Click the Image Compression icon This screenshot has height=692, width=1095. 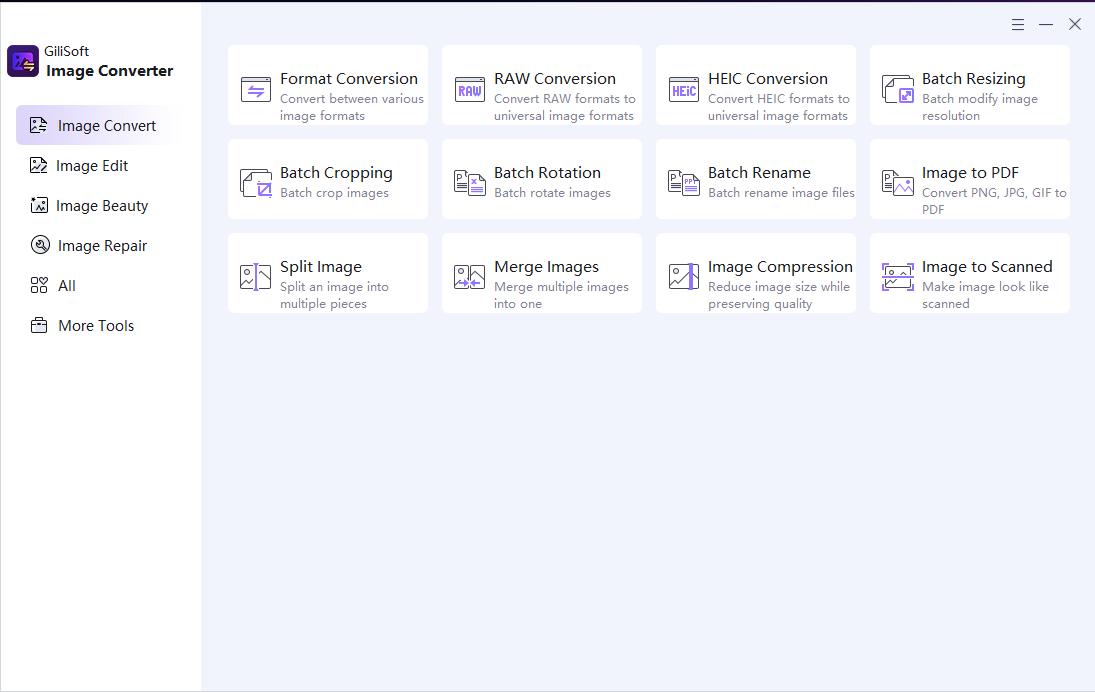684,277
